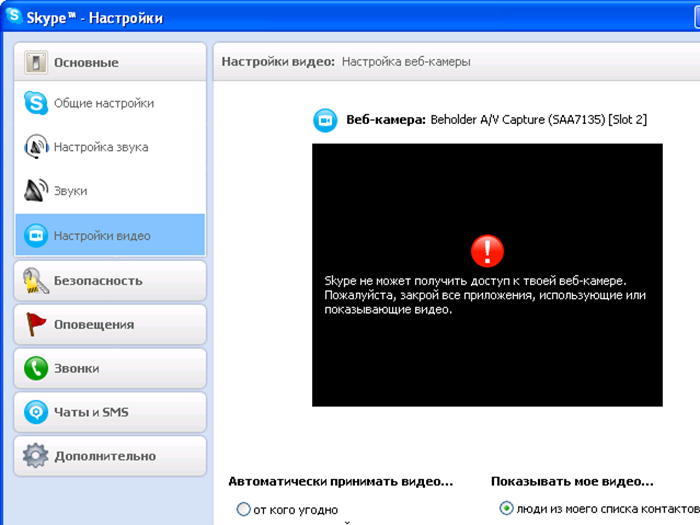The height and width of the screenshot is (525, 700).
Task: Click the red exclamation error icon
Action: point(488,251)
